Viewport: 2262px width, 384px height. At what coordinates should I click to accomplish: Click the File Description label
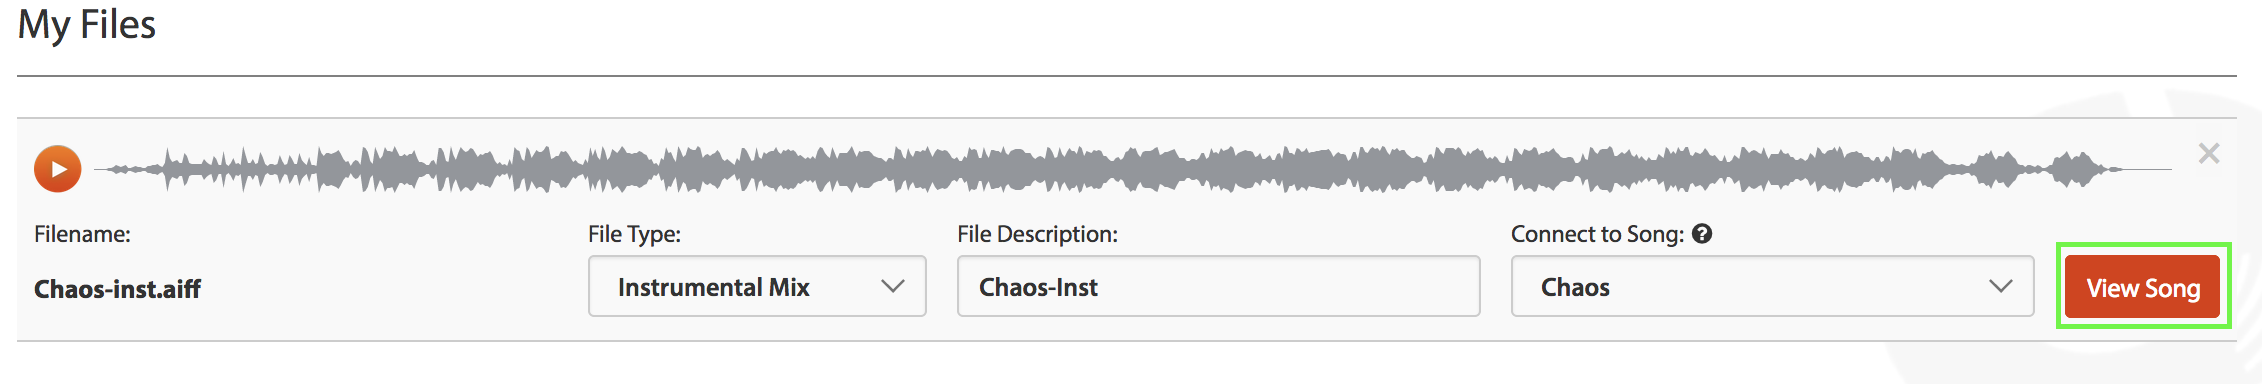point(1037,234)
